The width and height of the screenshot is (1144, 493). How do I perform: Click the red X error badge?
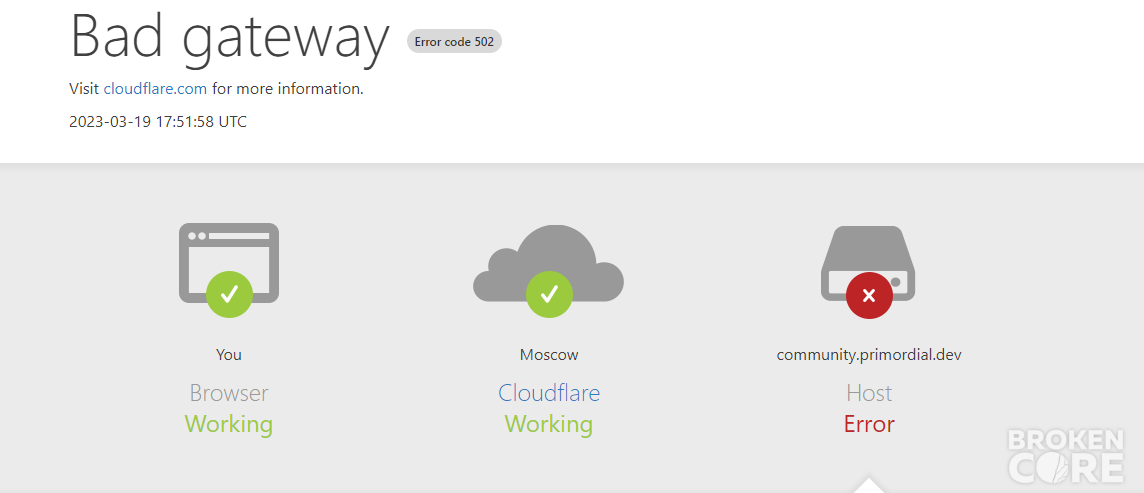click(869, 295)
